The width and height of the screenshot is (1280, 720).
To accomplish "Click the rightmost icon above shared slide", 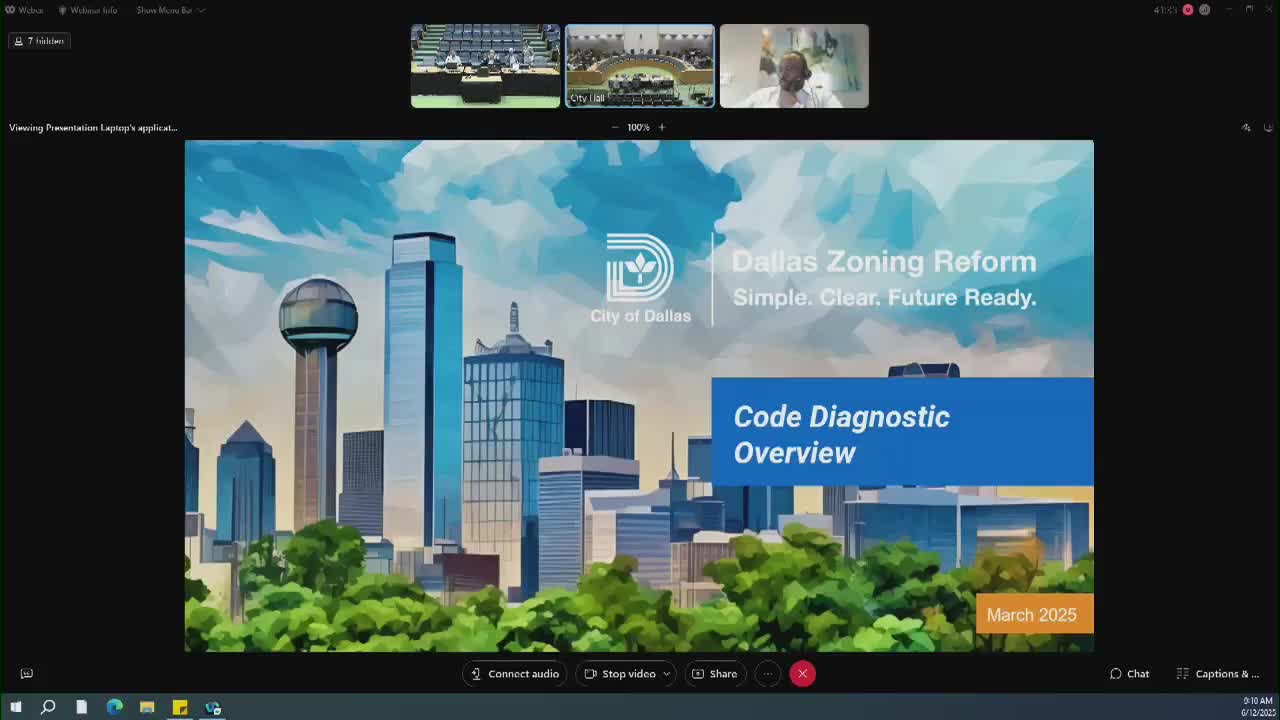I will click(1268, 128).
